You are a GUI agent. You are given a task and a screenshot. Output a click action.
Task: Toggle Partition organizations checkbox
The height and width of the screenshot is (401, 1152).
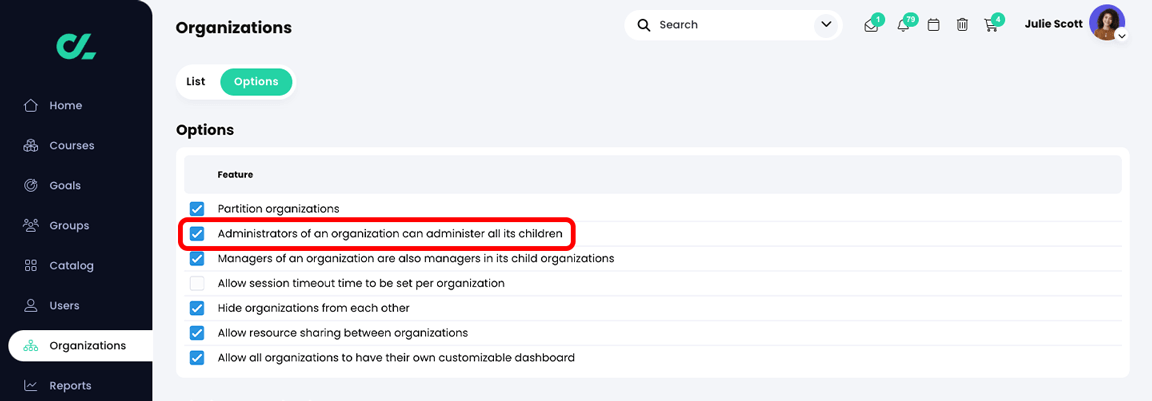197,209
